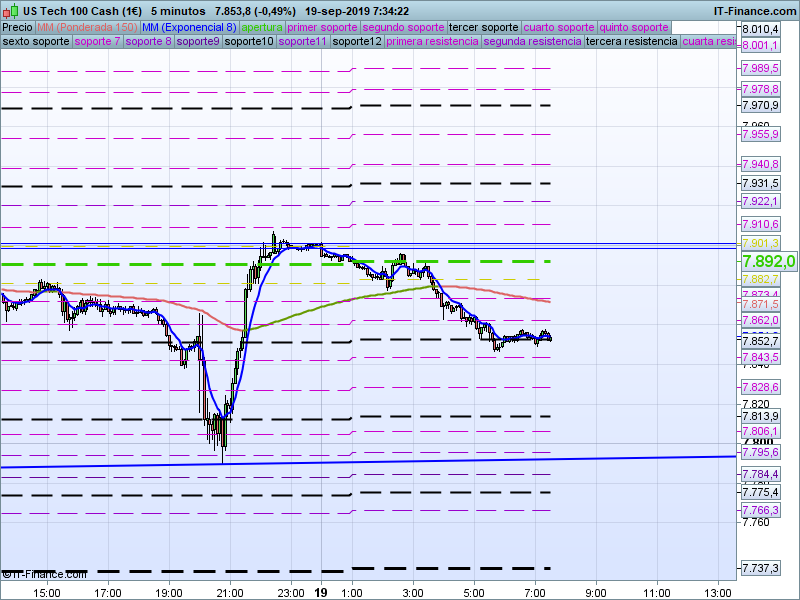Click the bold 19 date marker on the time axis
Screen dimensions: 800x600
click(322, 591)
